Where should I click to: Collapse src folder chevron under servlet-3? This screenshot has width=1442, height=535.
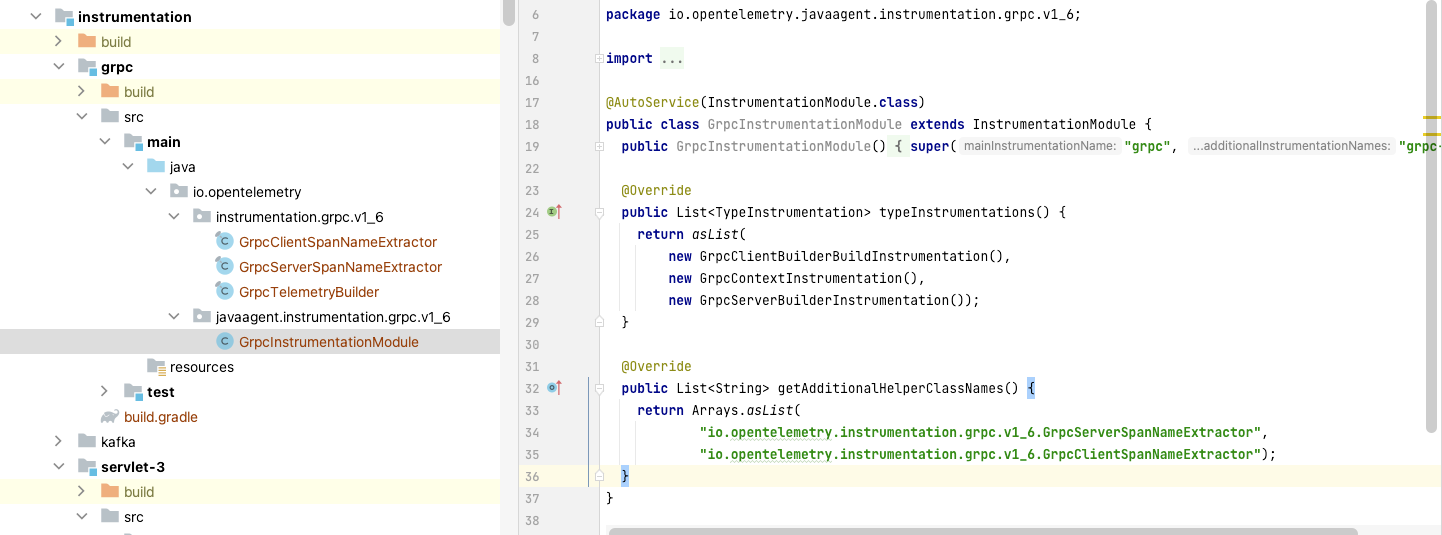coord(81,517)
